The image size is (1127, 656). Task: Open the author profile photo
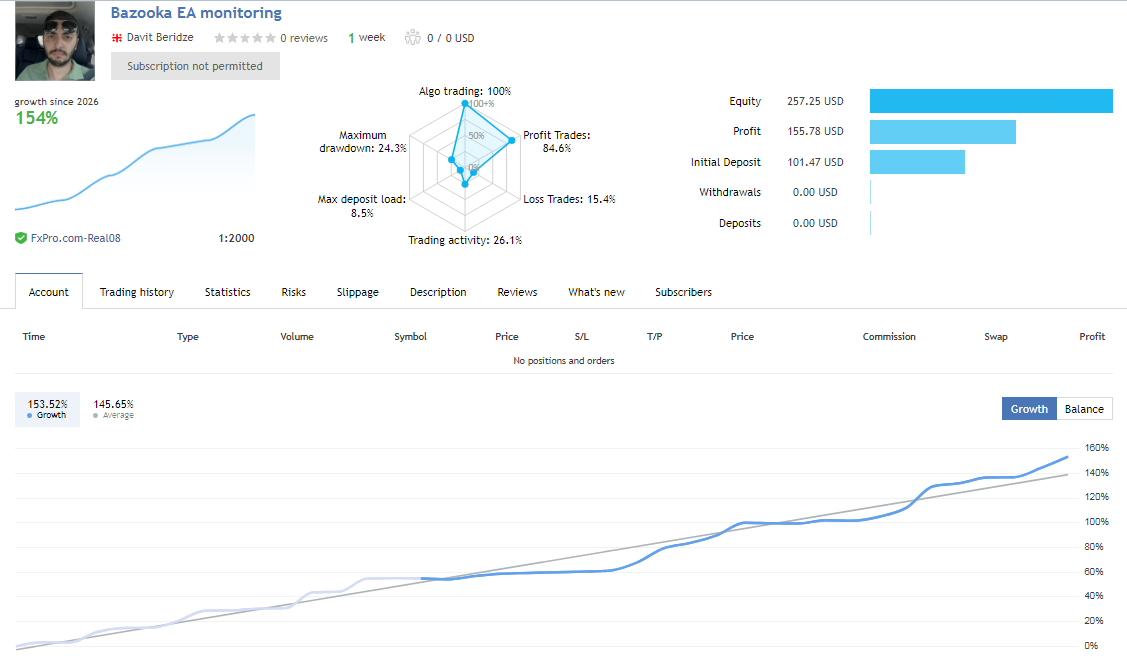[54, 41]
